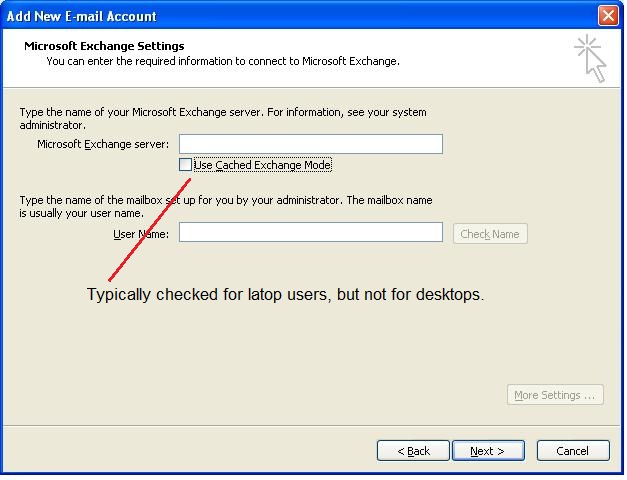This screenshot has height=480, width=627.
Task: Cancel the e-mail account setup
Action: click(x=573, y=451)
